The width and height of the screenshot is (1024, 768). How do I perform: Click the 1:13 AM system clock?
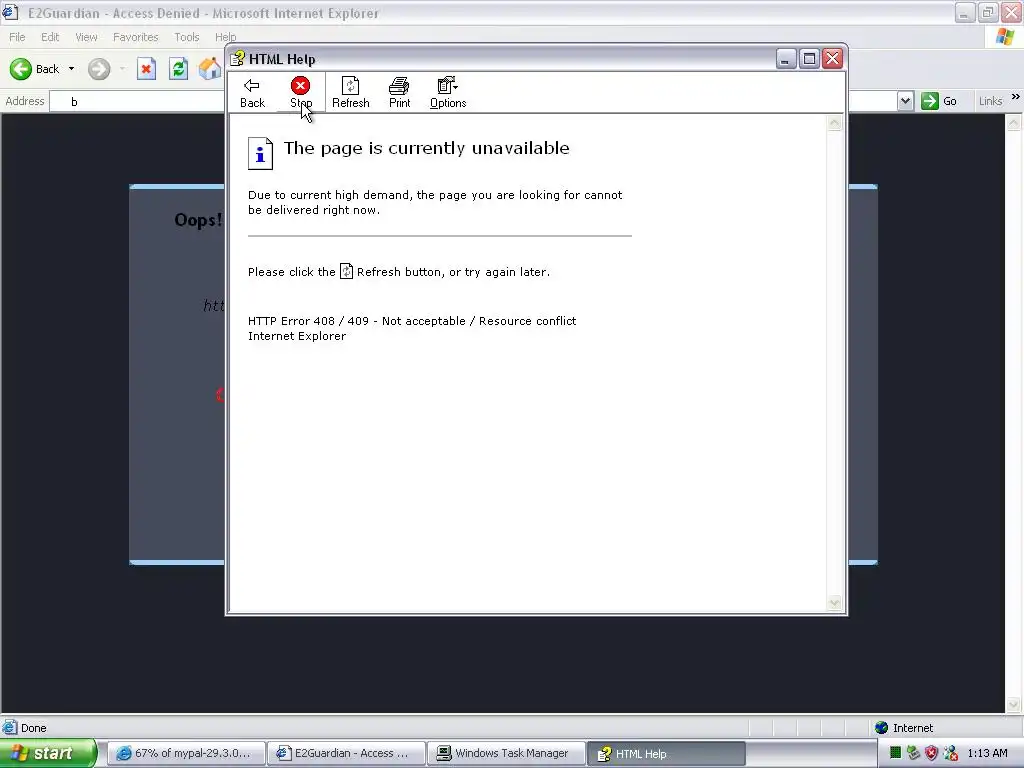(987, 753)
